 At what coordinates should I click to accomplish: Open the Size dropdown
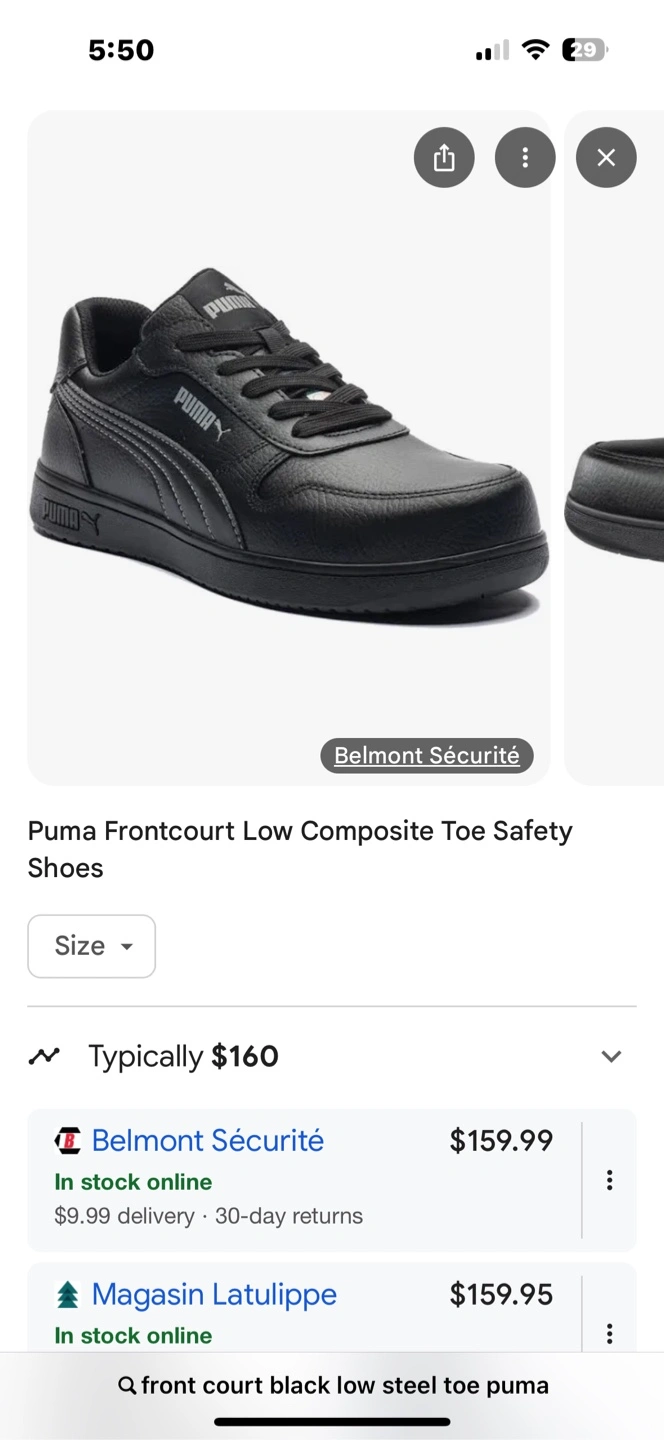91,946
